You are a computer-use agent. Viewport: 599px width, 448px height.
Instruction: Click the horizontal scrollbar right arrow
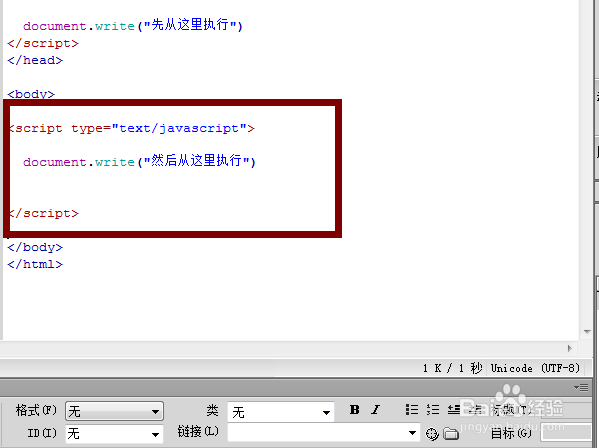(570, 348)
